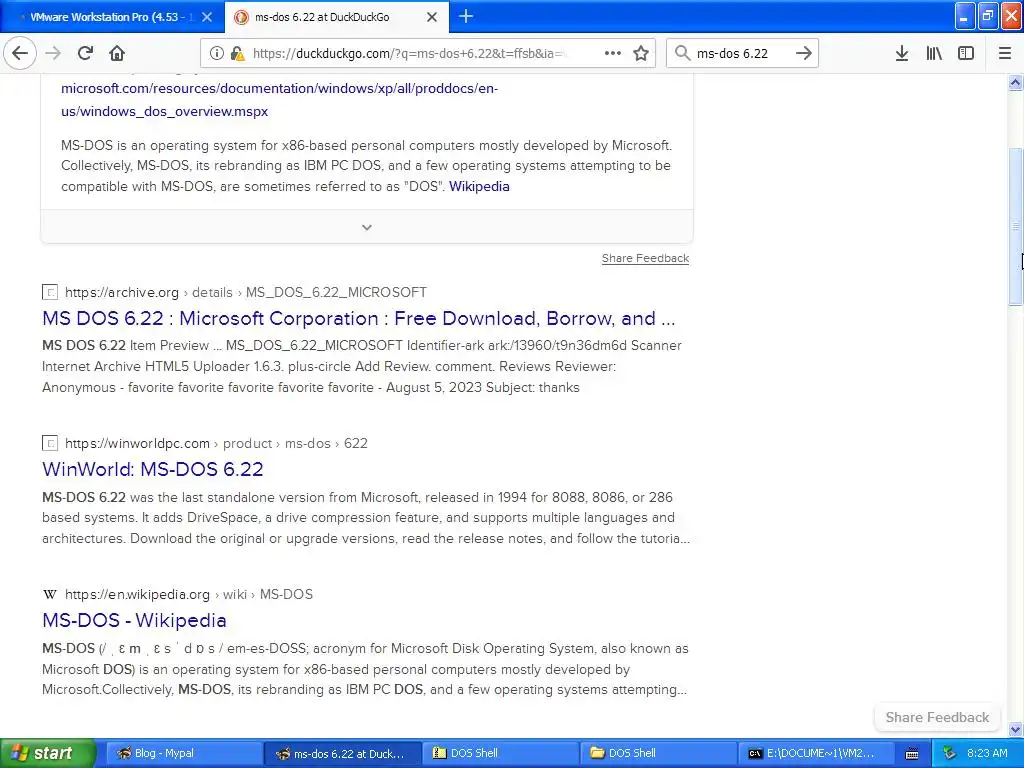Viewport: 1024px width, 768px height.
Task: Close the VMware Workstation Pro tab
Action: [207, 17]
